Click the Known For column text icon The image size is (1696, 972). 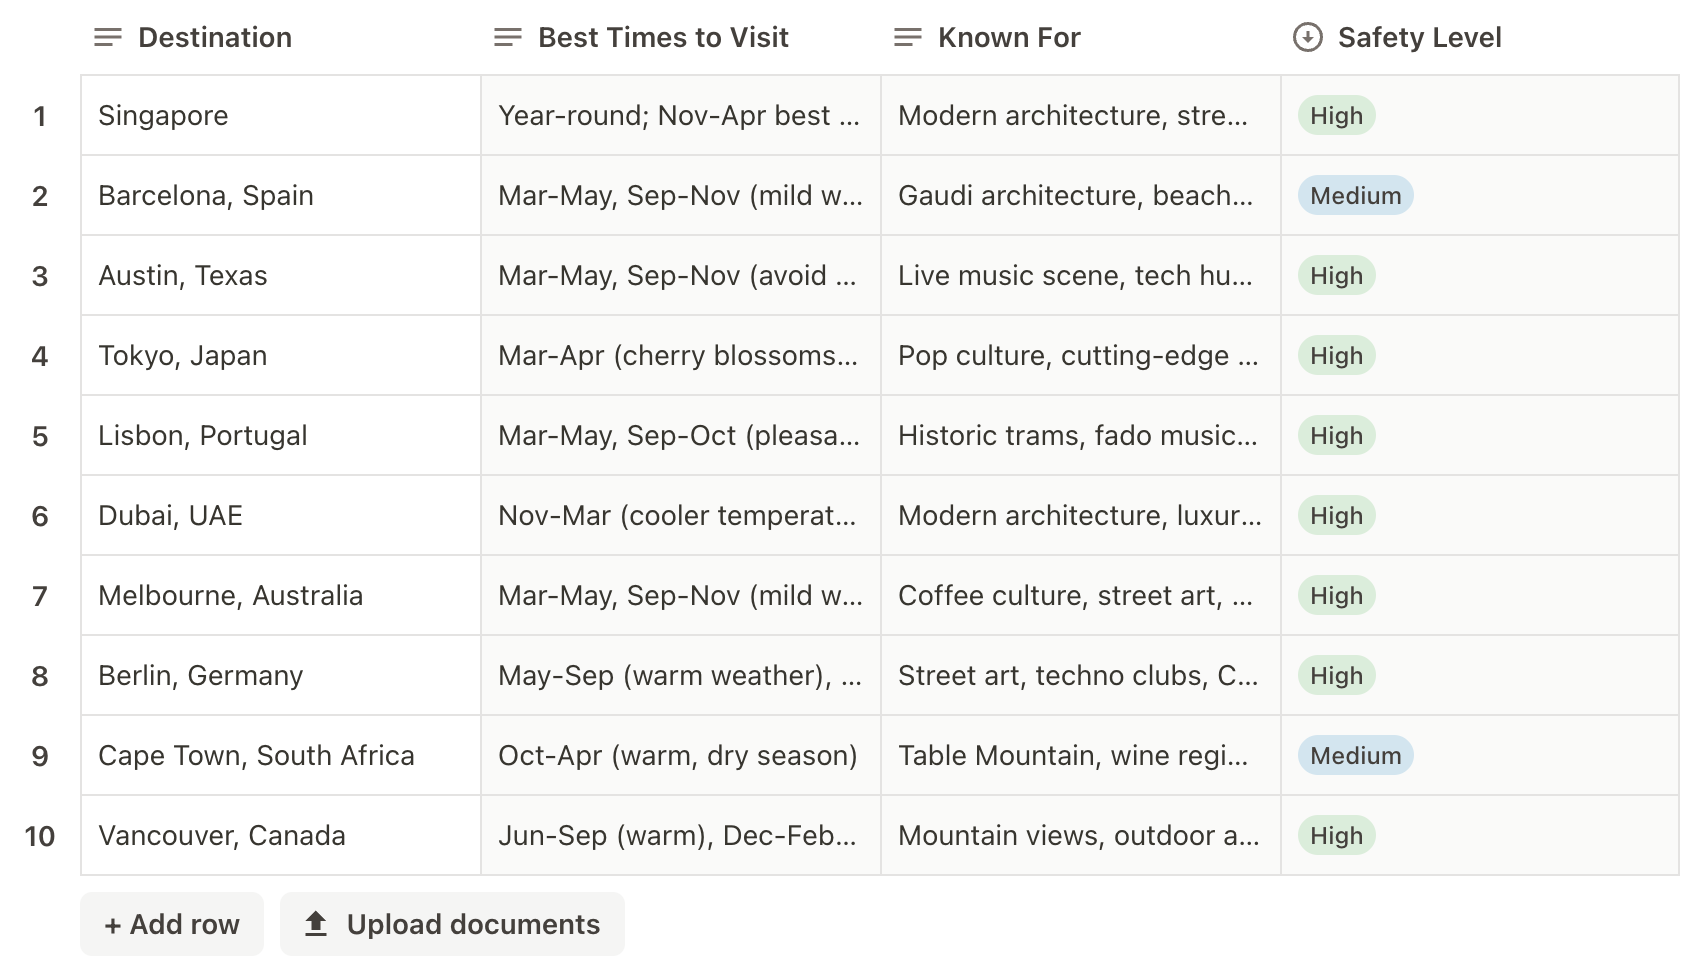click(x=908, y=38)
